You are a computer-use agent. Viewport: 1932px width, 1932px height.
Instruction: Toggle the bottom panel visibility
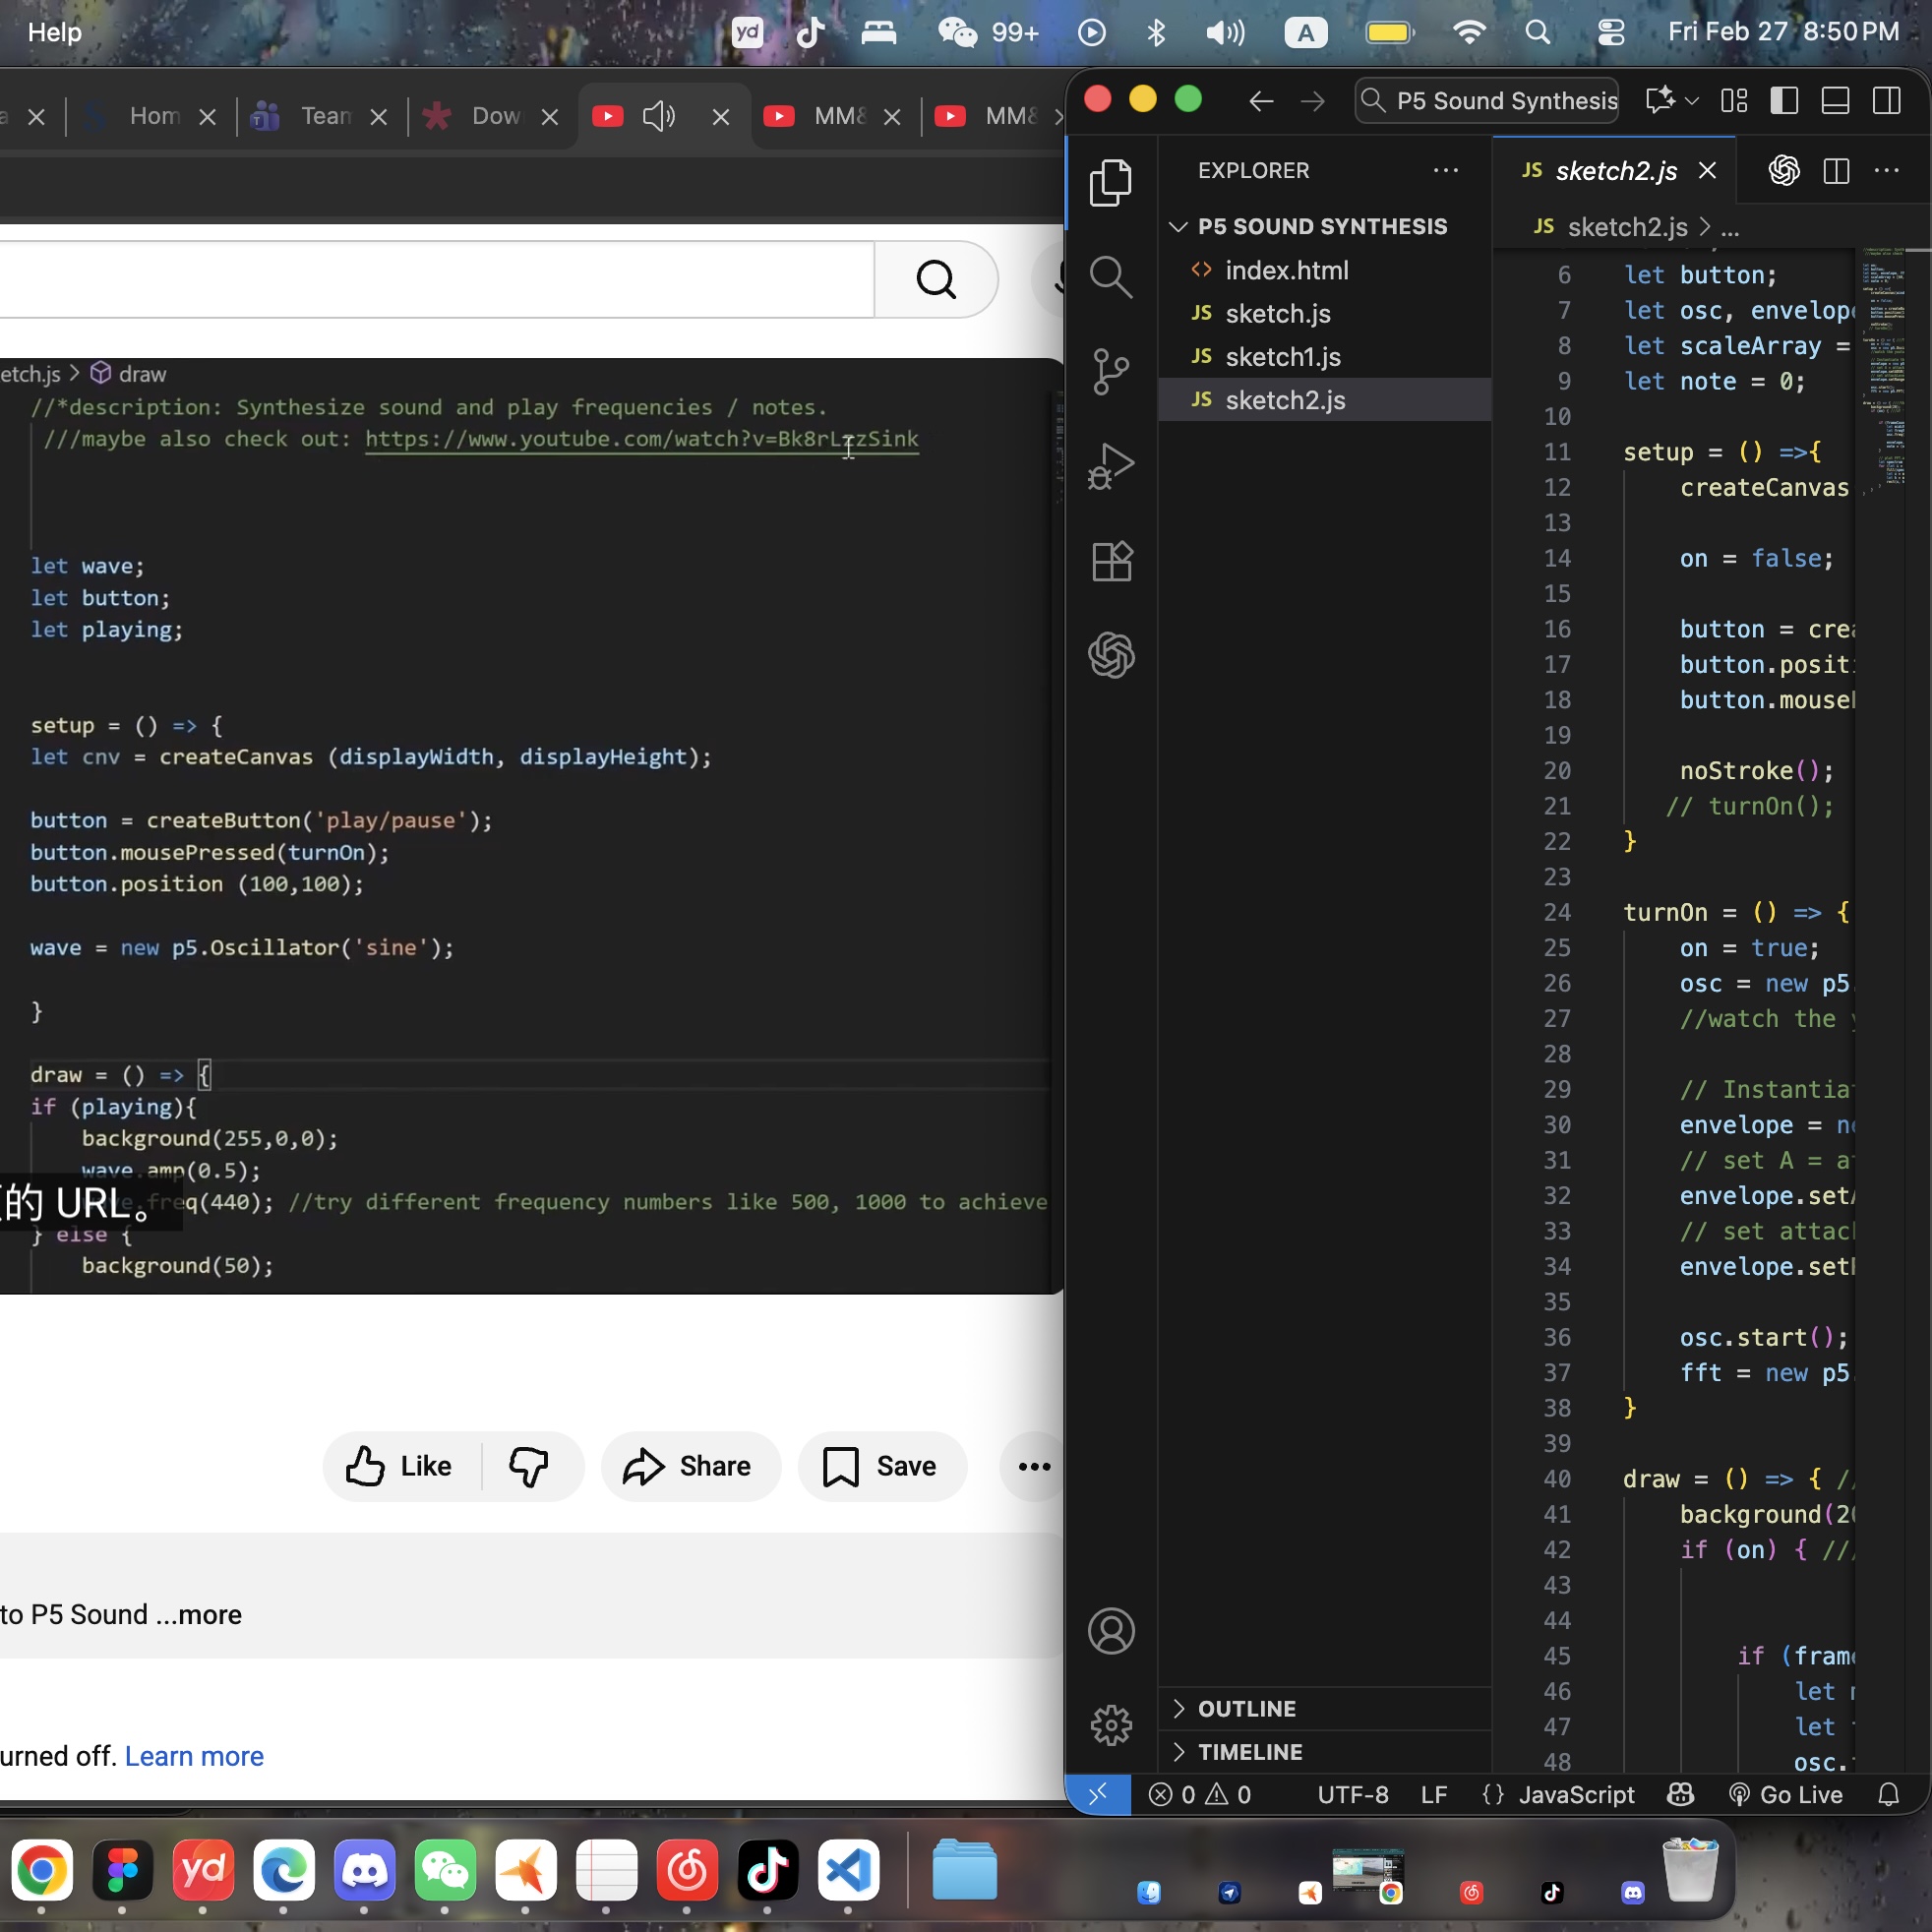pyautogui.click(x=1836, y=100)
